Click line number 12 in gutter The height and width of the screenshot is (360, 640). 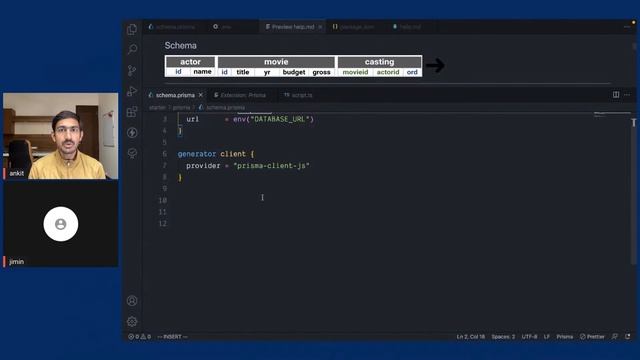point(162,224)
